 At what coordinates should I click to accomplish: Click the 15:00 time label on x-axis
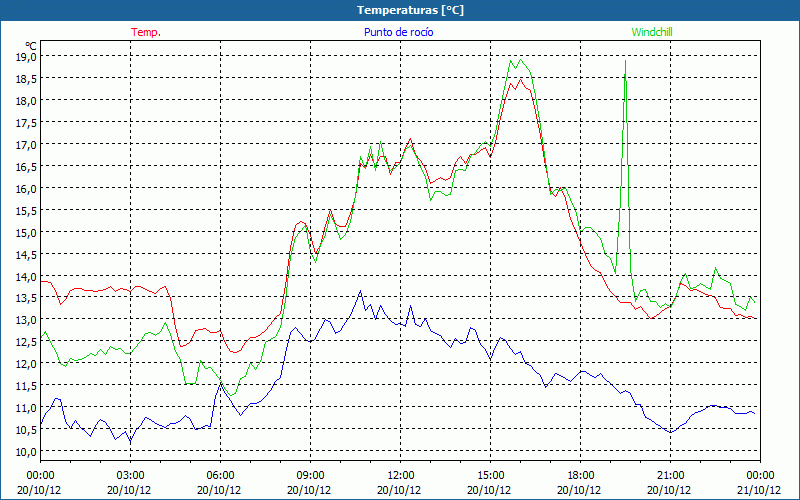(x=490, y=475)
